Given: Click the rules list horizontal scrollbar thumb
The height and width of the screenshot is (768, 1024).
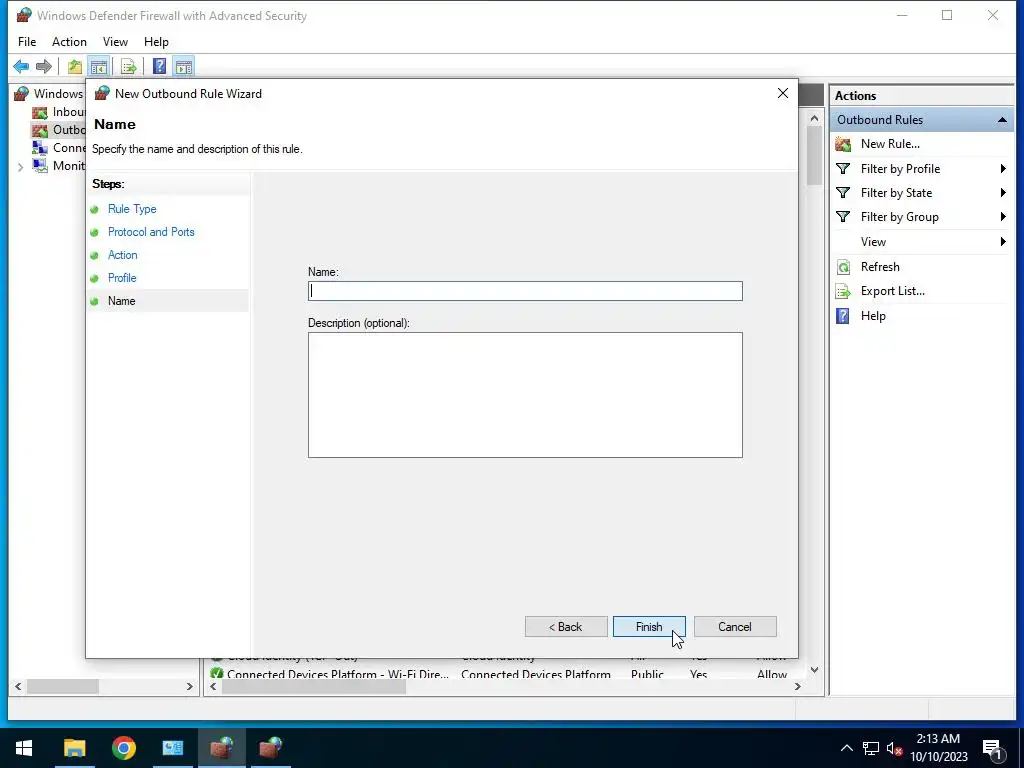Looking at the screenshot, I should (x=313, y=687).
